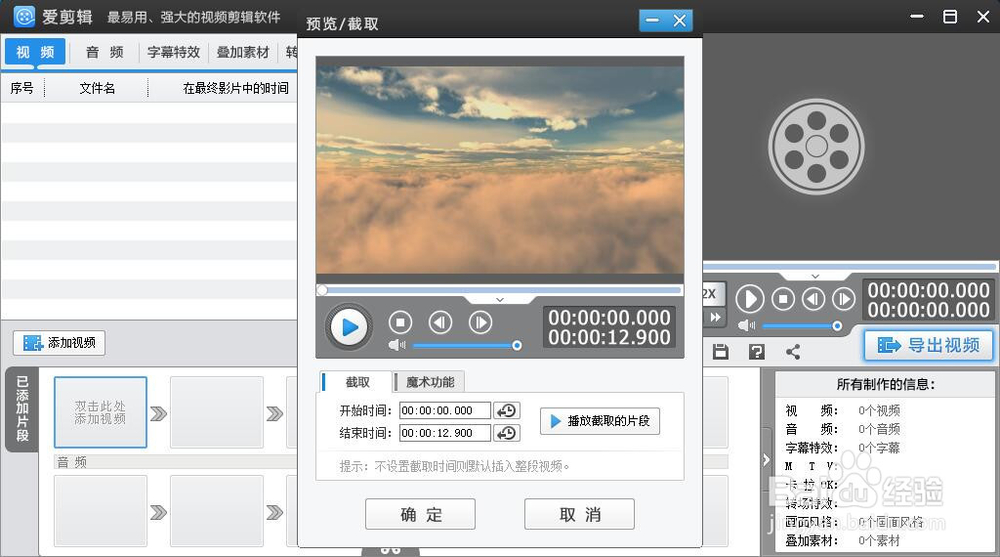Minimize the main application window

point(917,17)
